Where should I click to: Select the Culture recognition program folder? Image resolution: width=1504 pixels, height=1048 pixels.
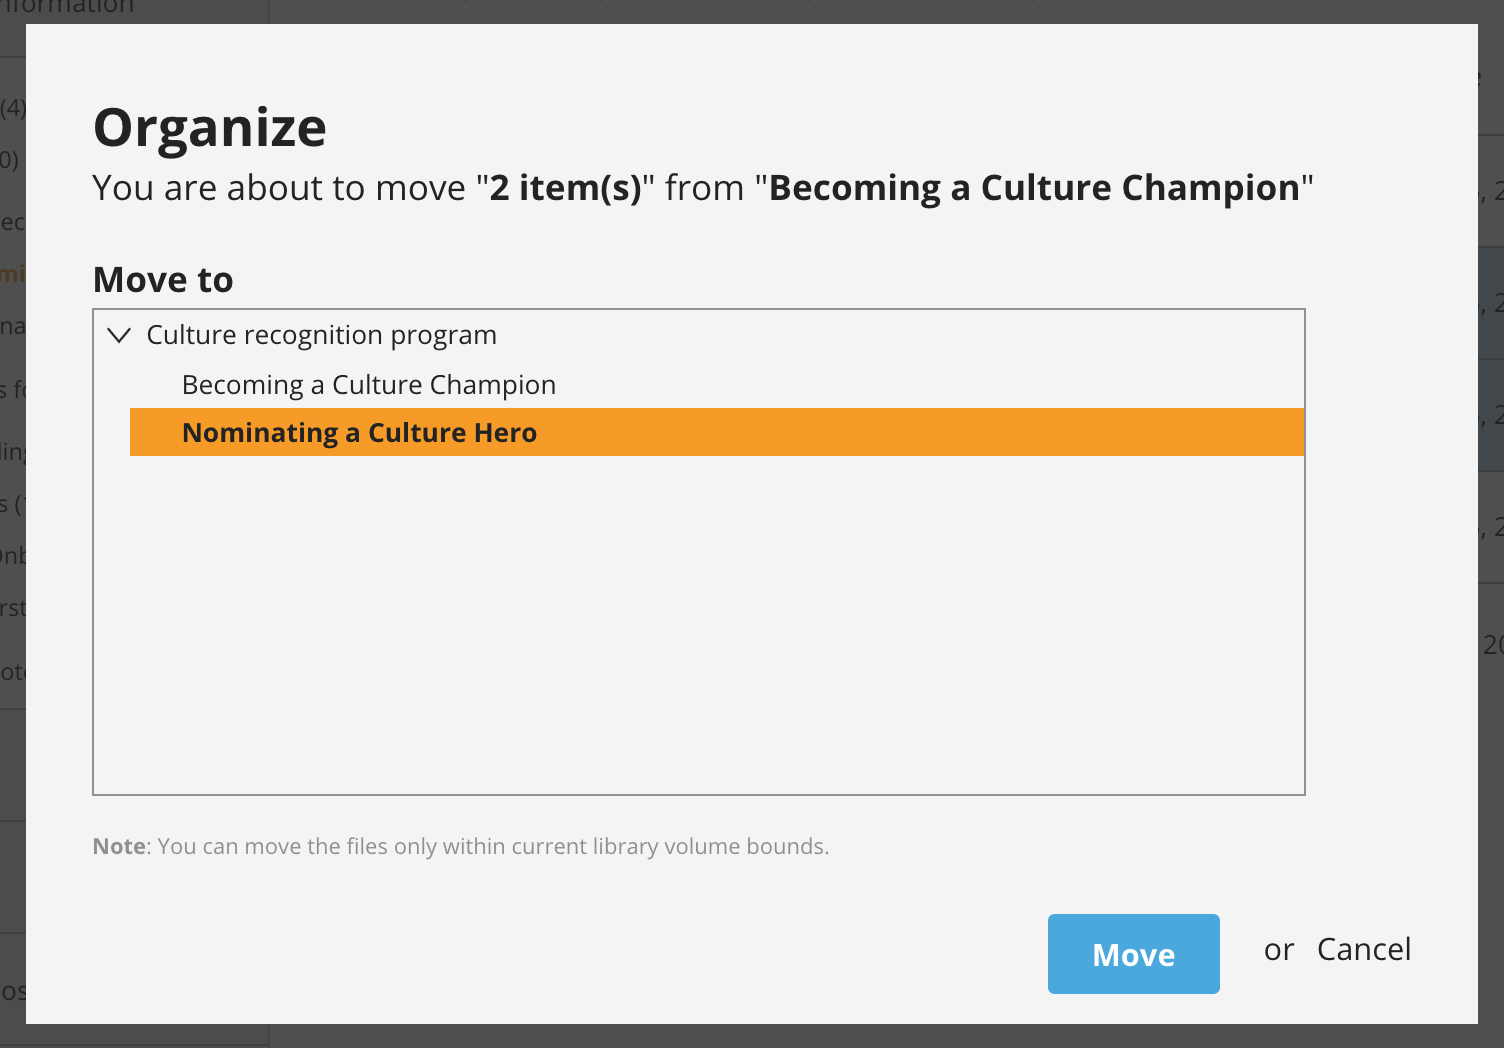coord(321,335)
